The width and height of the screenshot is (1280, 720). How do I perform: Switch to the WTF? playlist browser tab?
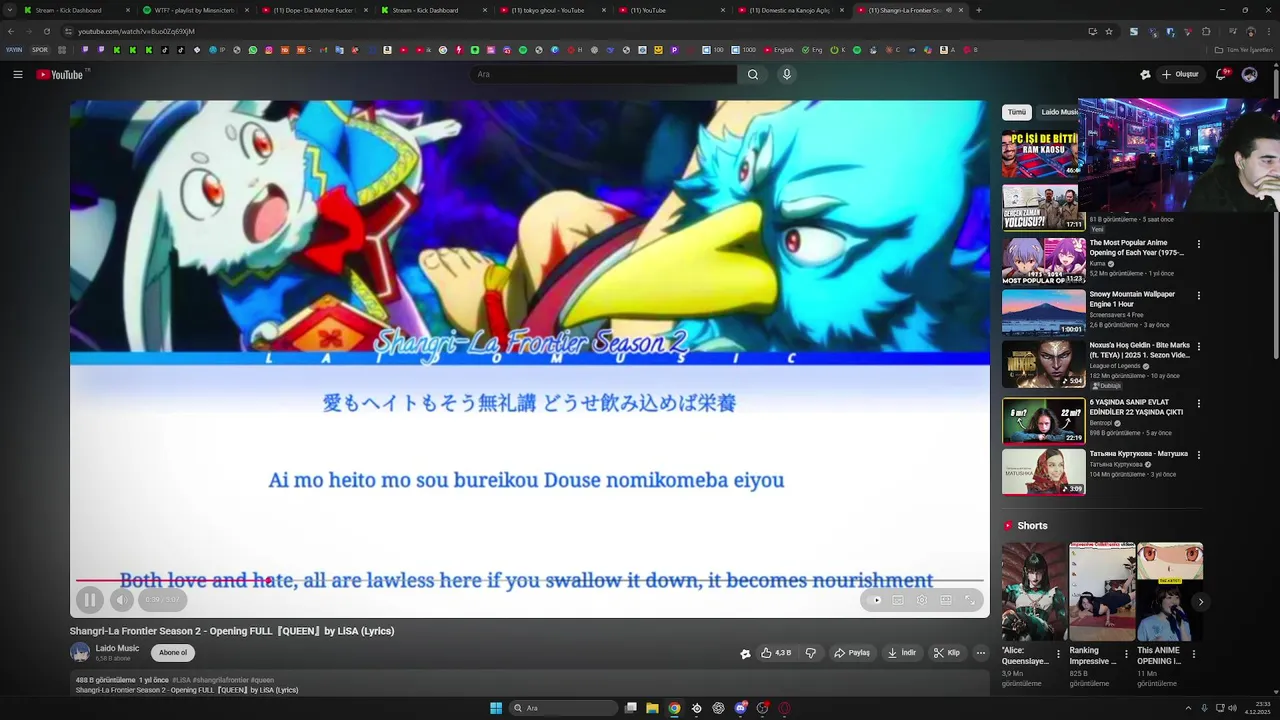195,10
